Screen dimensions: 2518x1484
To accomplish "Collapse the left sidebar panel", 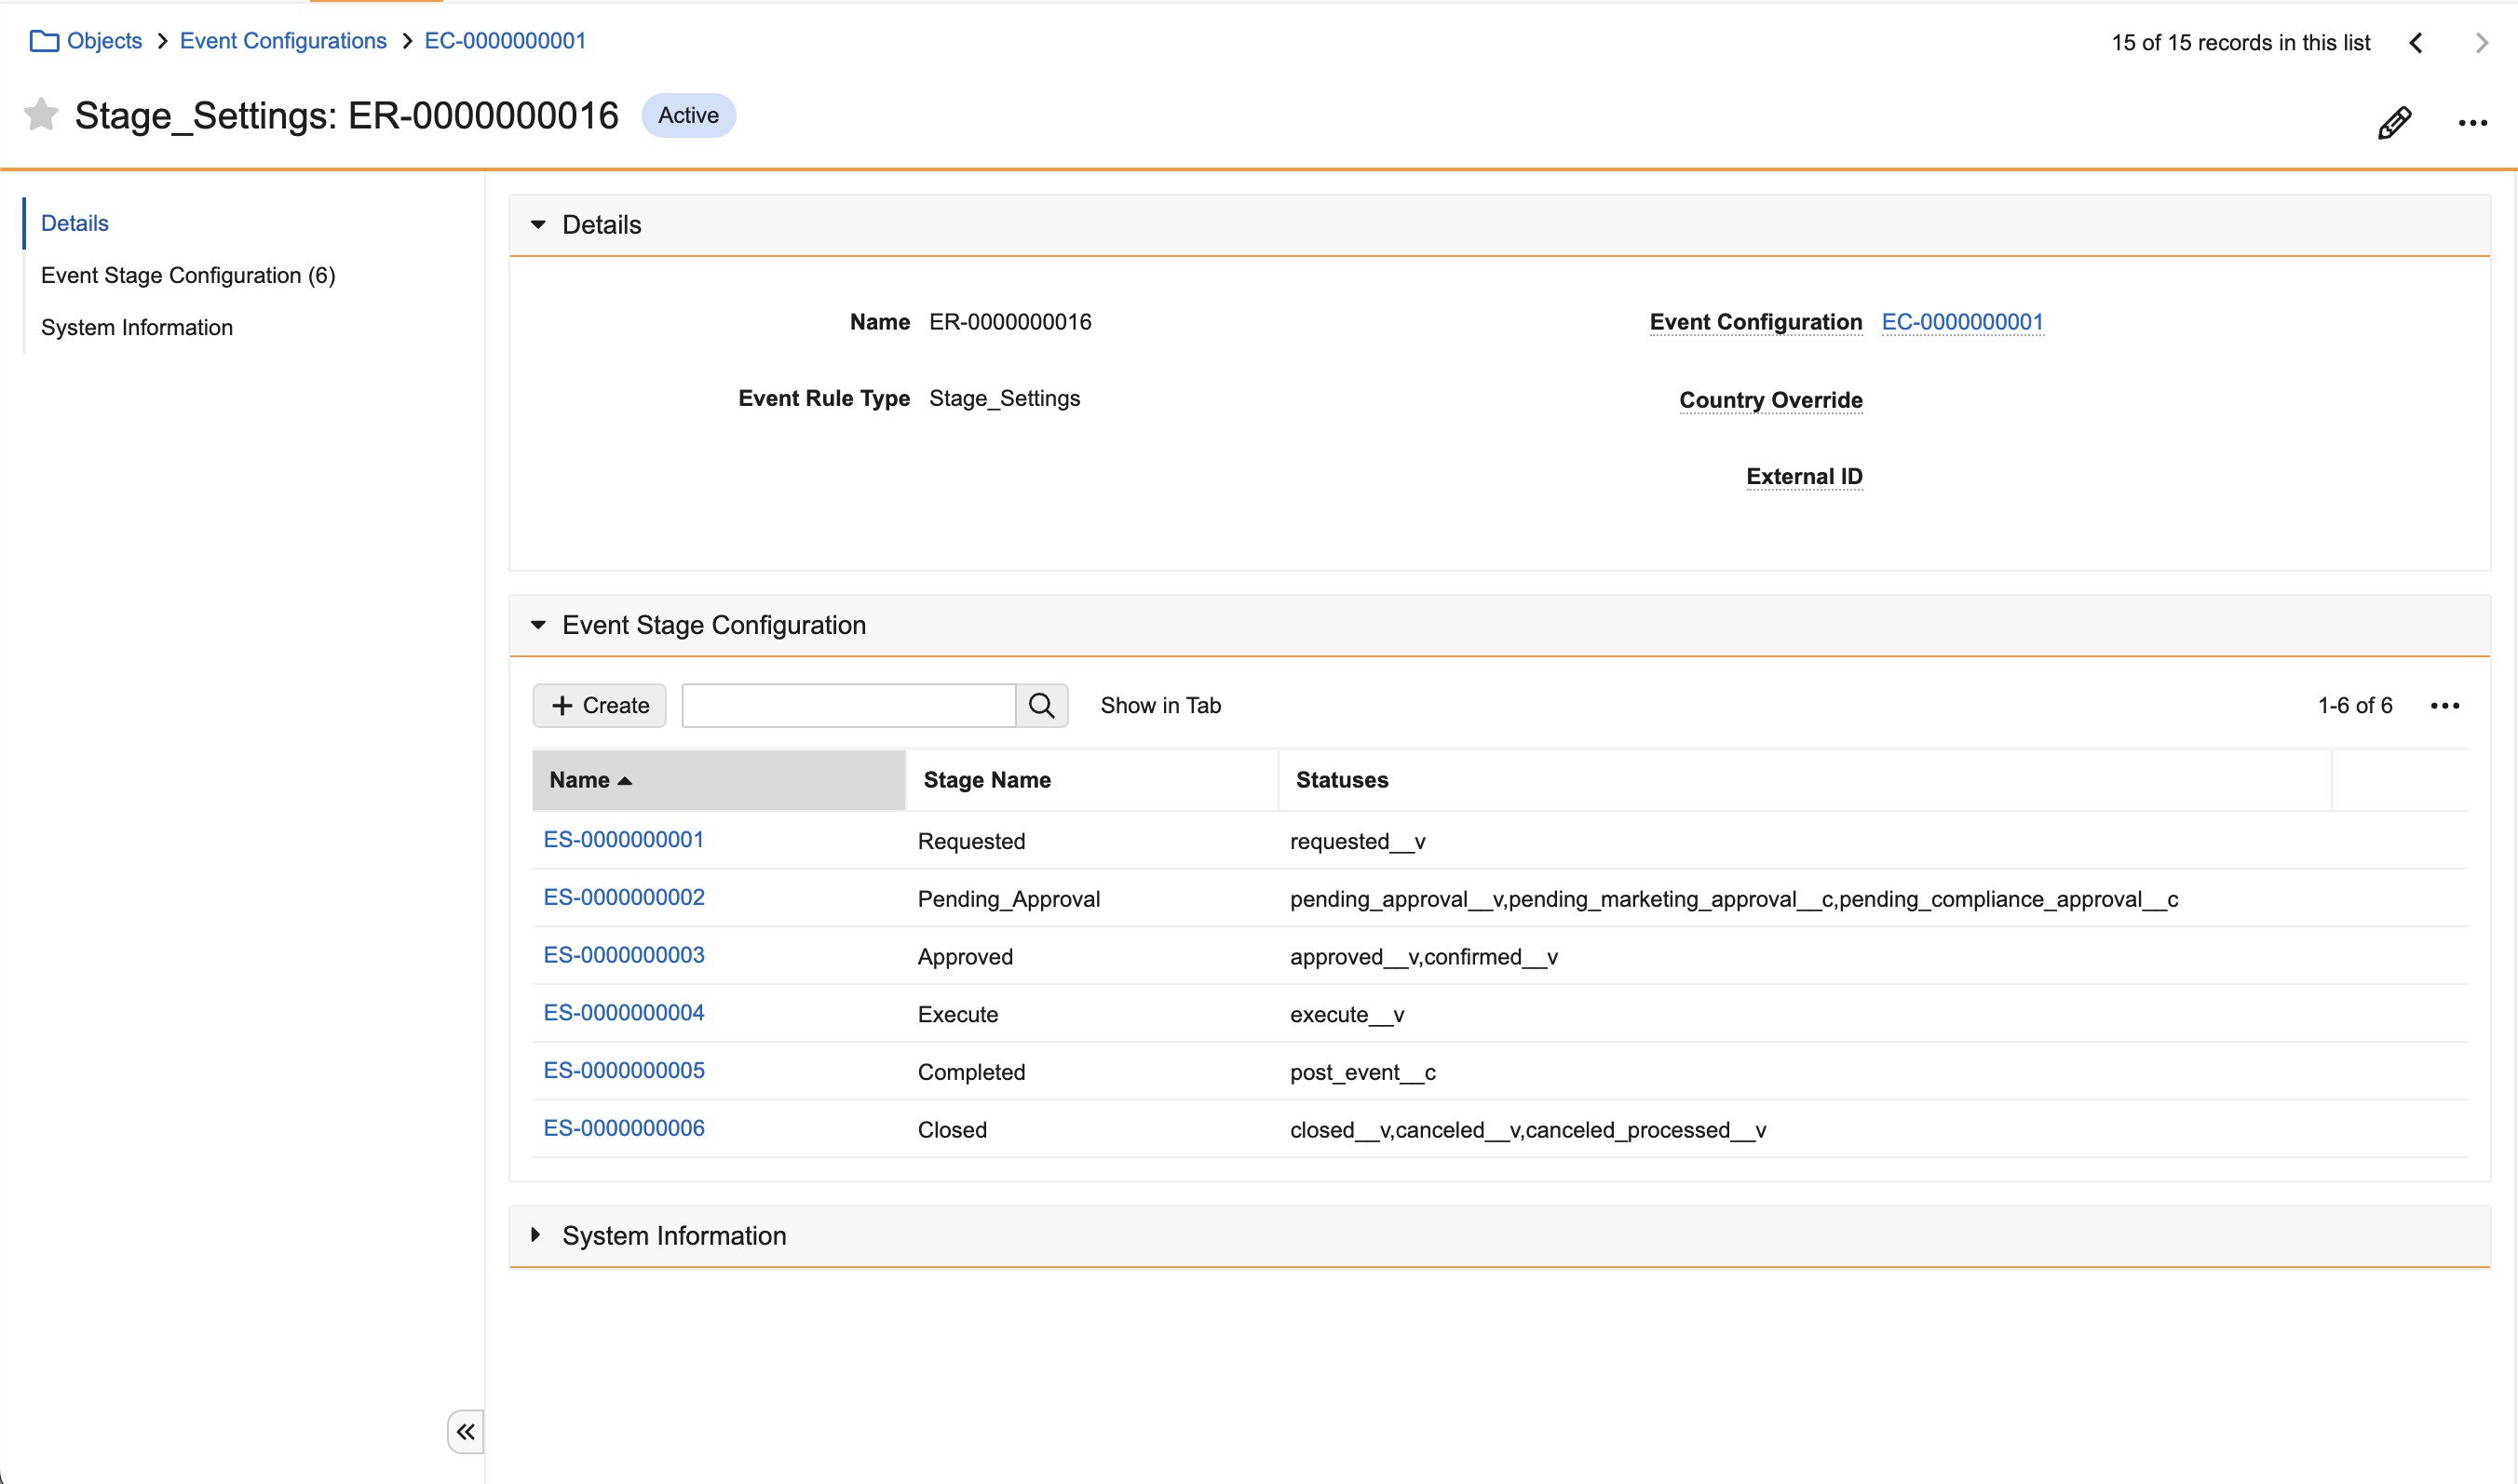I will 465,1432.
